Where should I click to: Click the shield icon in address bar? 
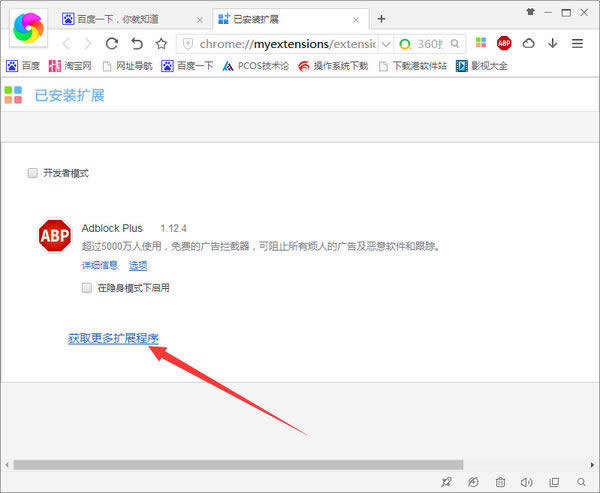[188, 44]
